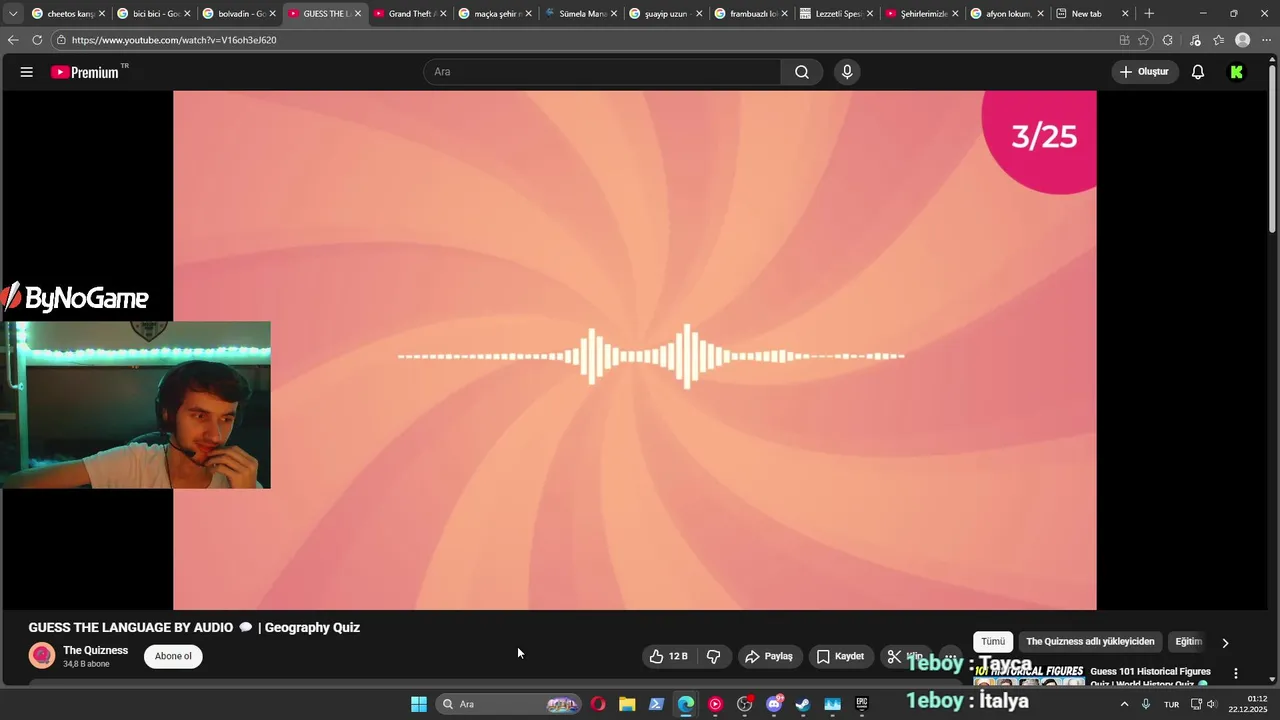This screenshot has width=1280, height=720.
Task: Close the frambuazlı browser tab
Action: (x=785, y=14)
